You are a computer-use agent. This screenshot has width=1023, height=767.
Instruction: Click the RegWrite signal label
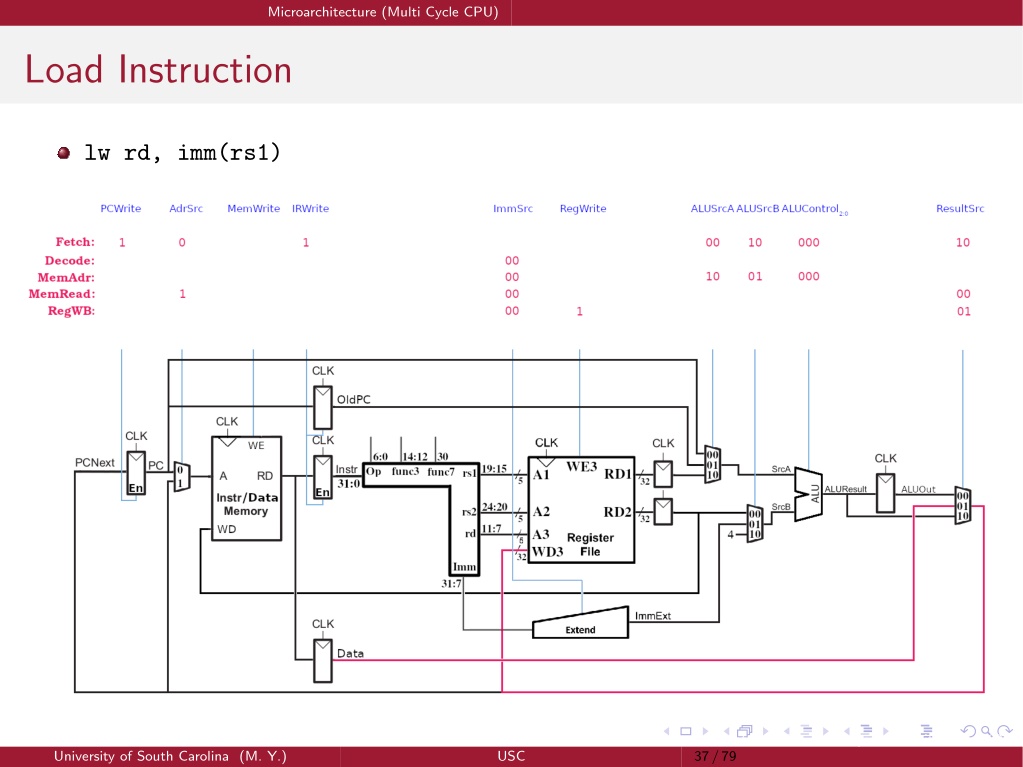tap(583, 209)
